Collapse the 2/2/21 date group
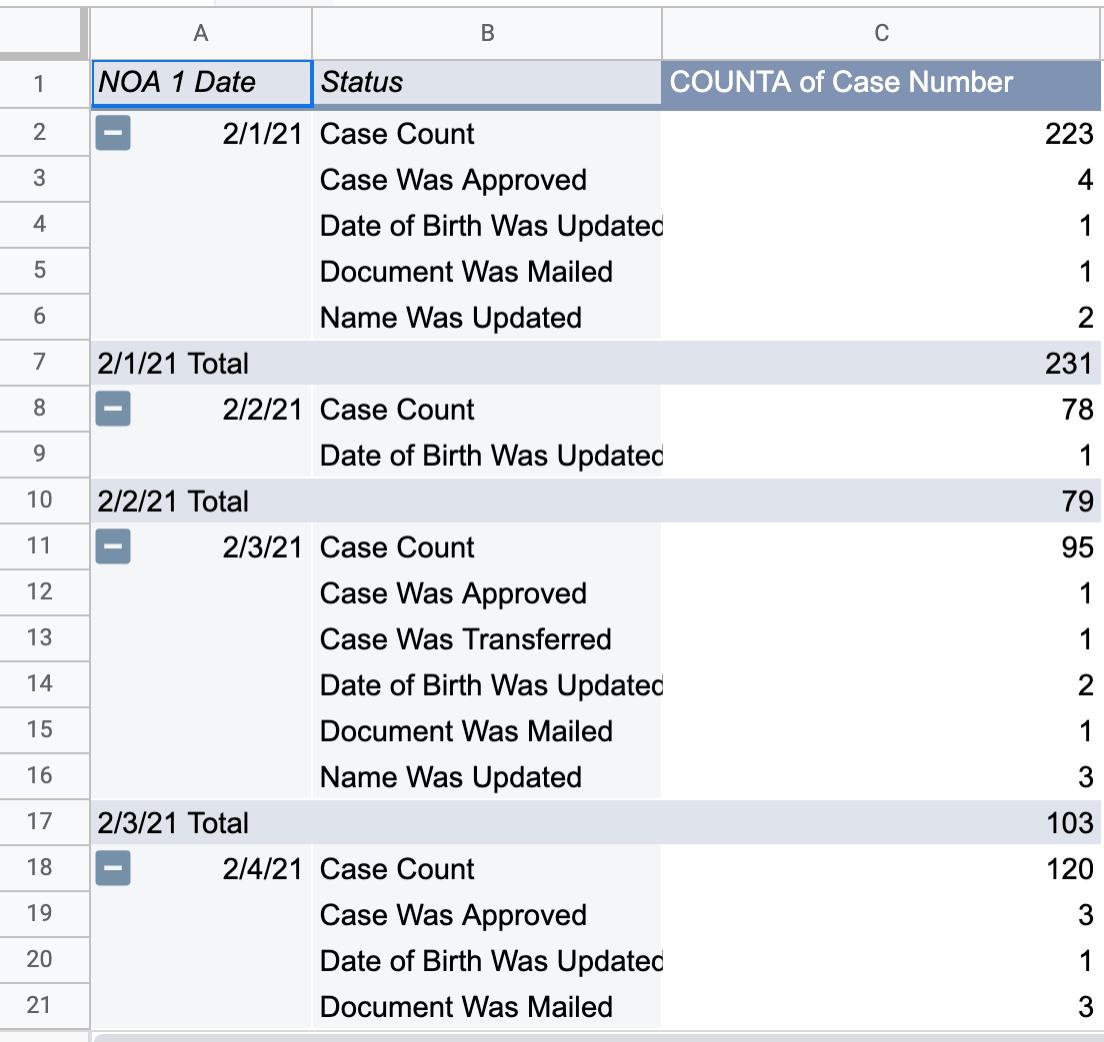 point(113,409)
